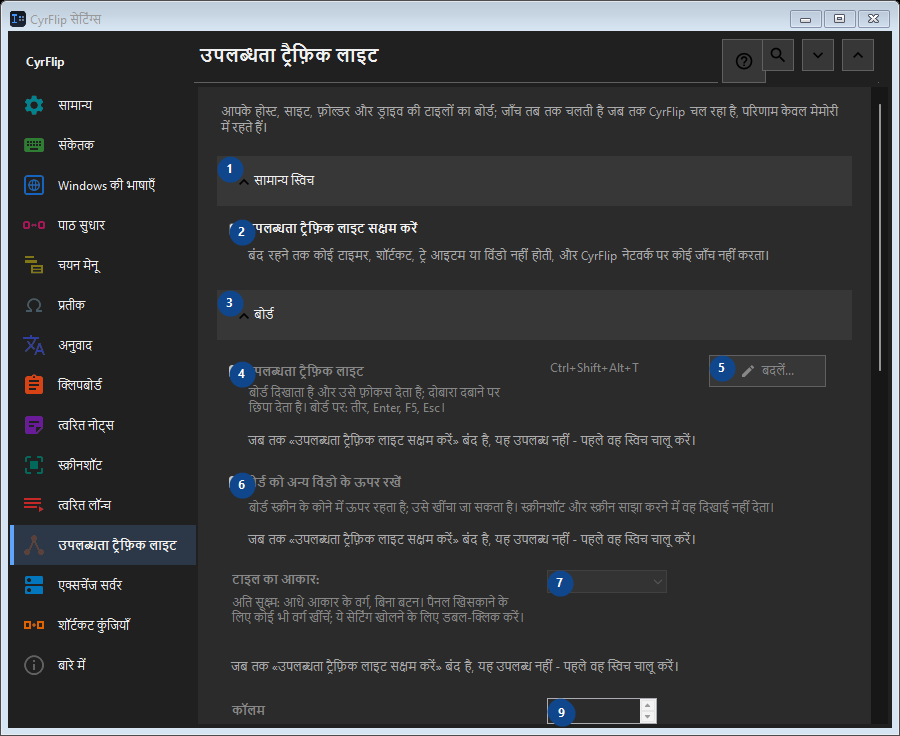900x736 pixels.
Task: Click the CyrFlip app icon in title bar
Action: (18, 19)
